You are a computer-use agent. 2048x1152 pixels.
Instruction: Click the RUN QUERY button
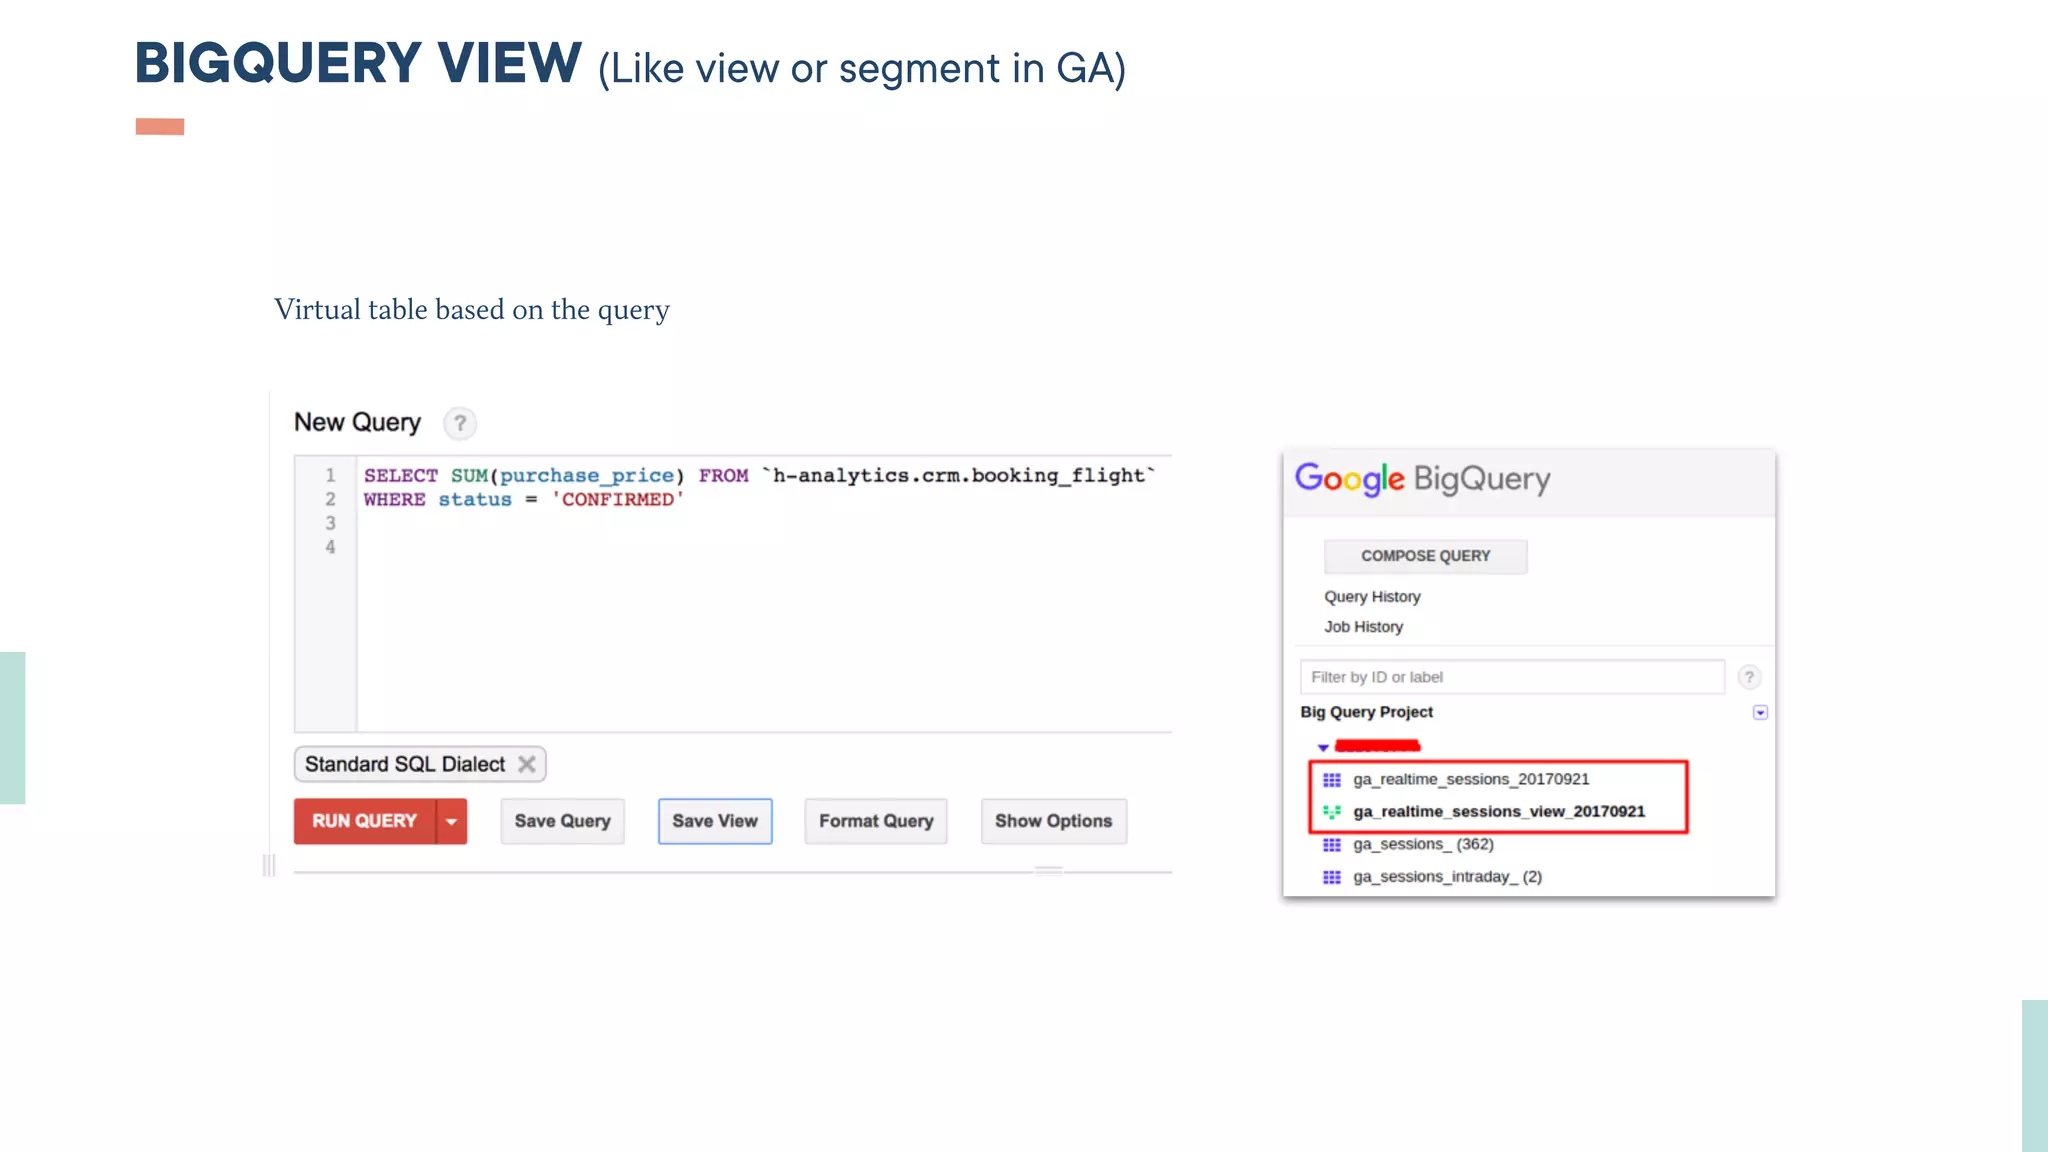point(364,821)
